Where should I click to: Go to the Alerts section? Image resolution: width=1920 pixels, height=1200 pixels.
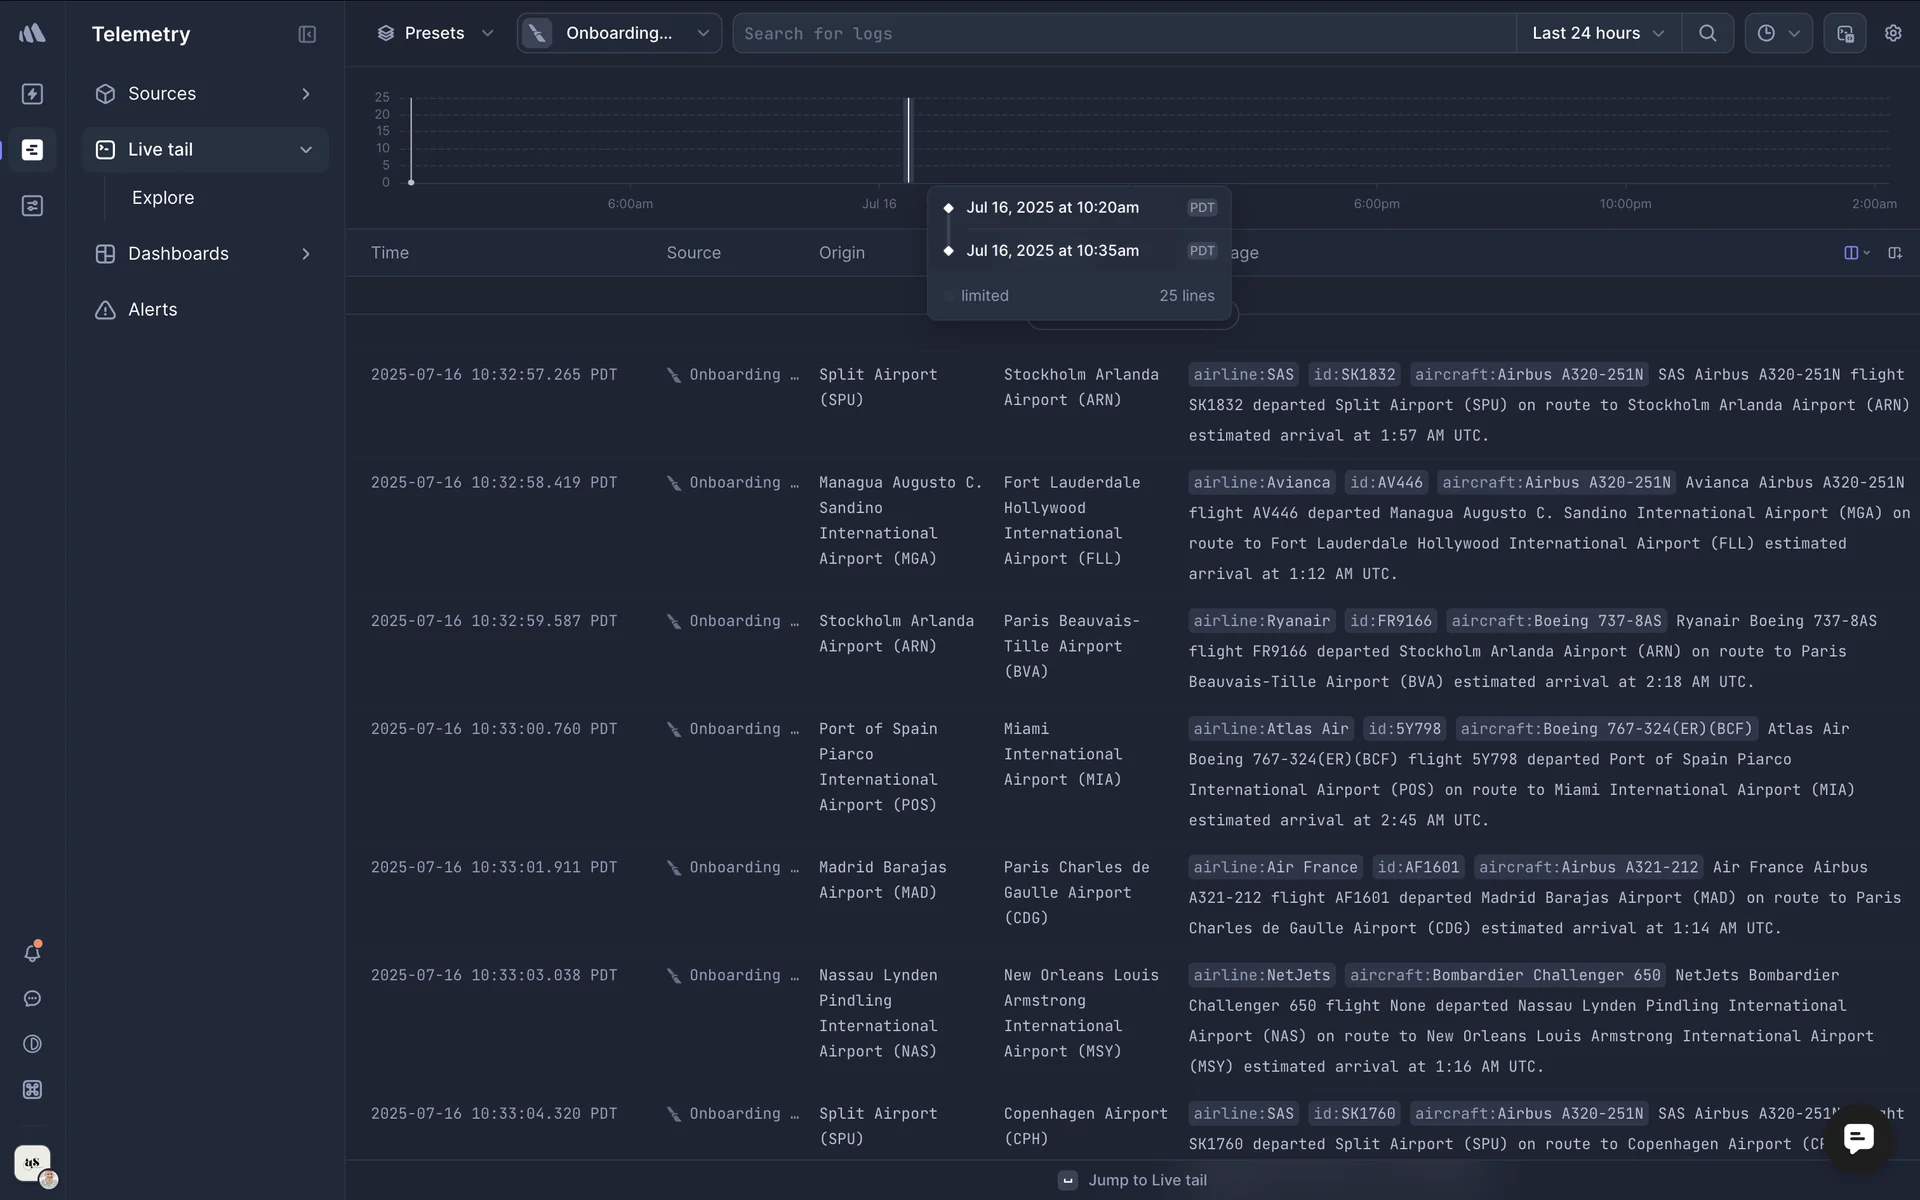click(x=152, y=310)
